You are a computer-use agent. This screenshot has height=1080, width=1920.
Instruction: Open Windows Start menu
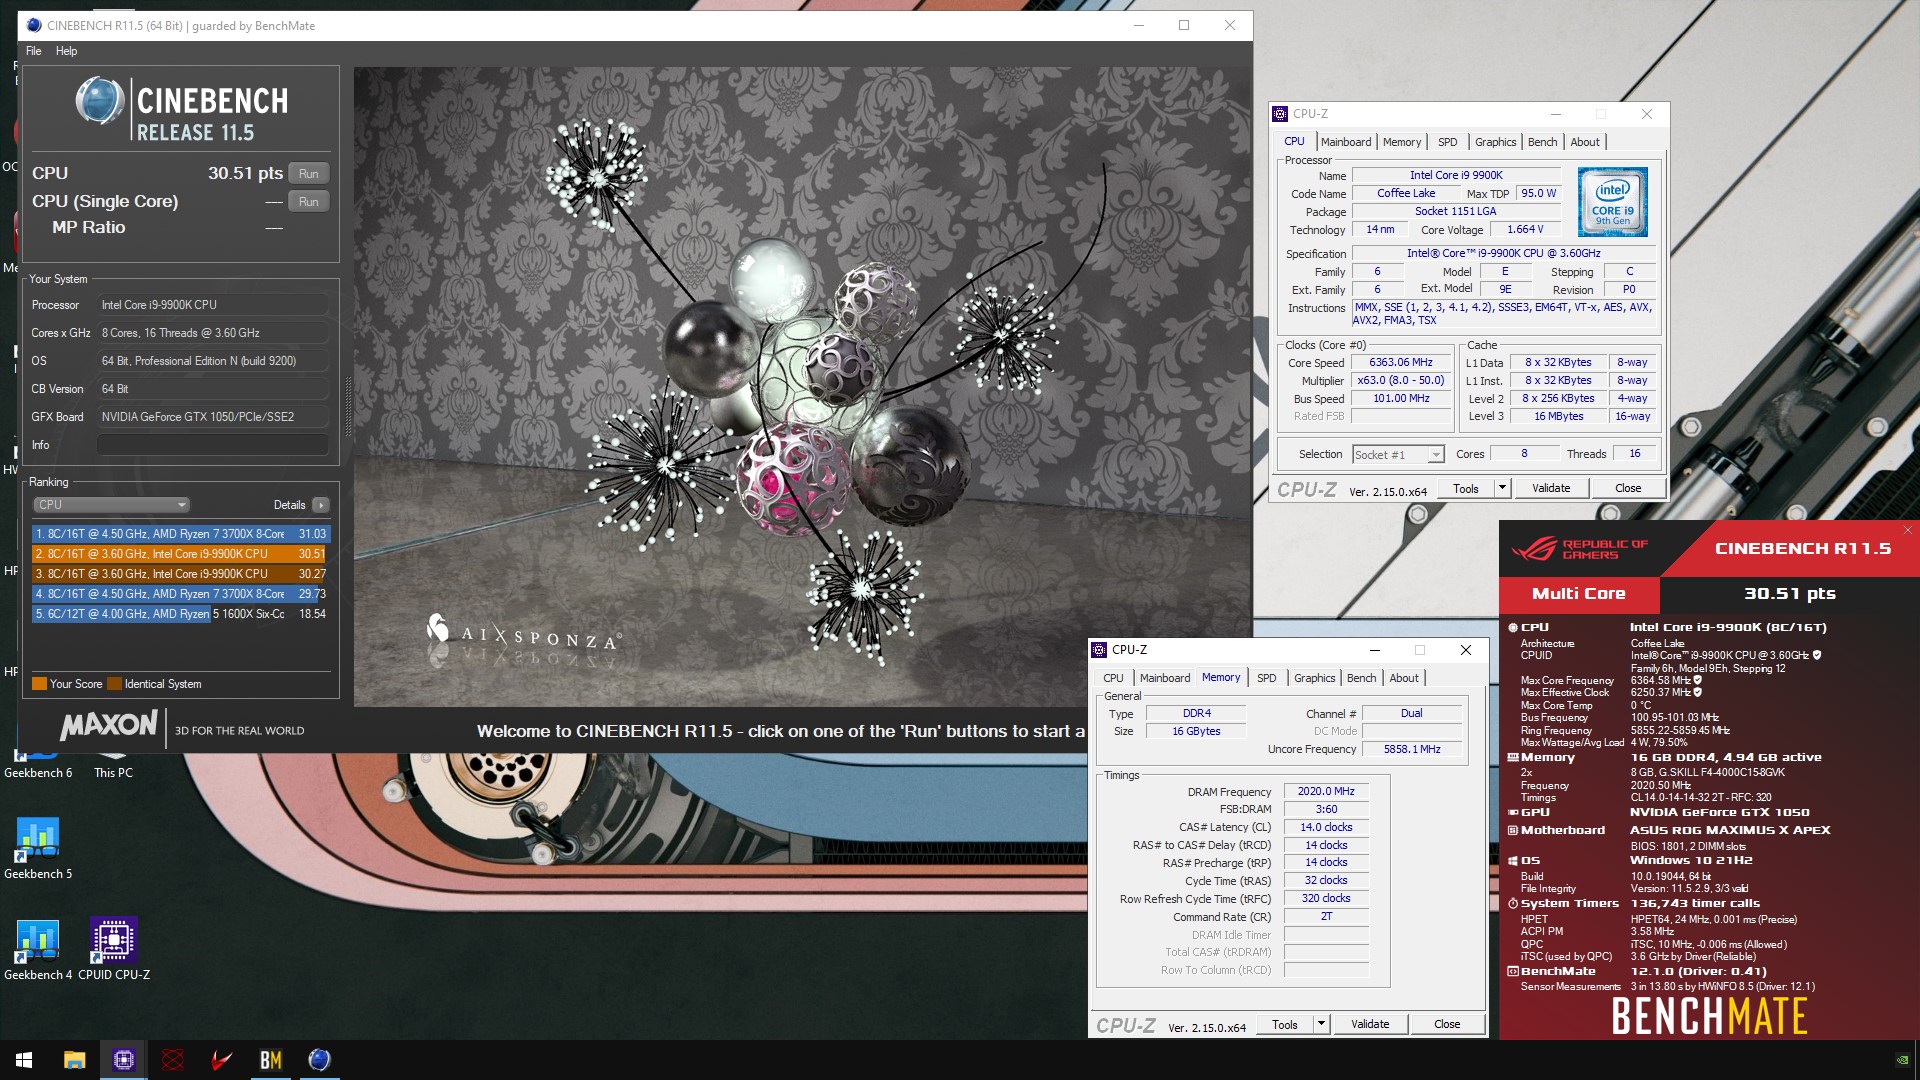point(24,1060)
